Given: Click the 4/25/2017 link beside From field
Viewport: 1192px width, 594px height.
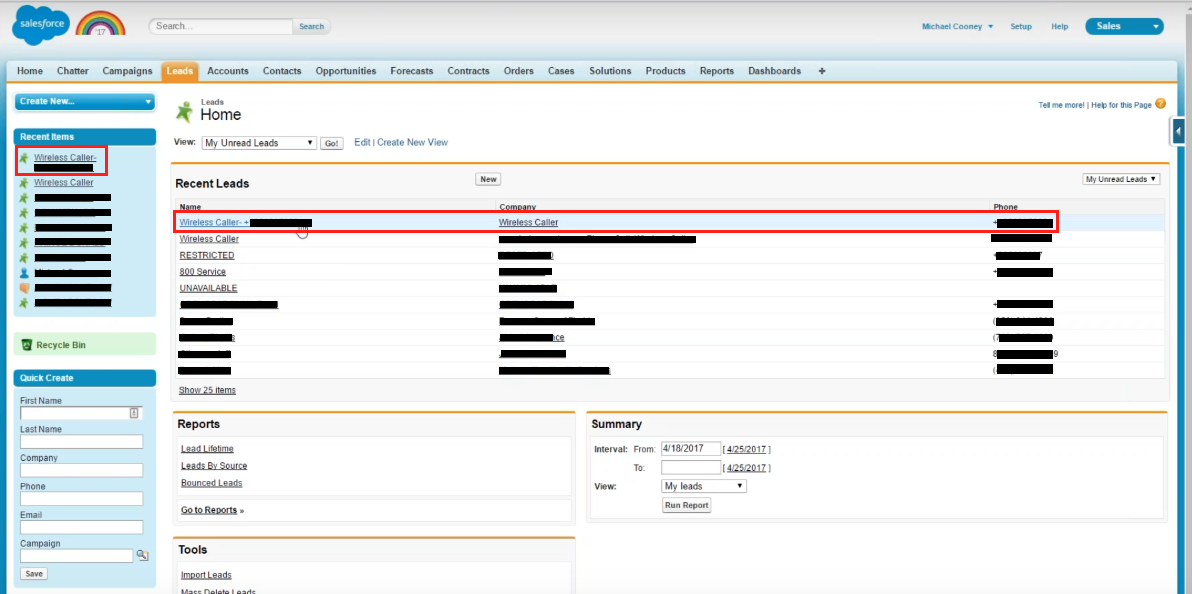Looking at the screenshot, I should [747, 449].
